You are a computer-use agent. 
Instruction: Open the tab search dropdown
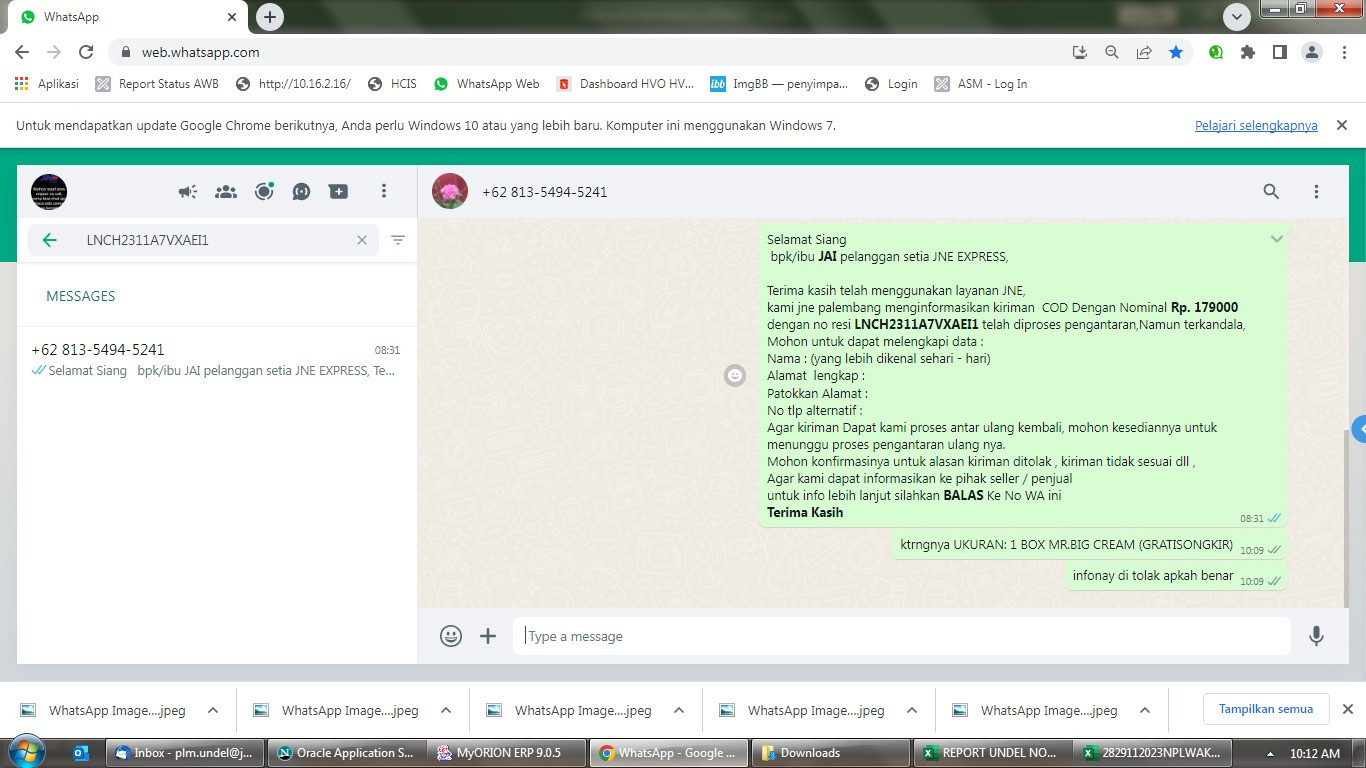coord(1237,17)
